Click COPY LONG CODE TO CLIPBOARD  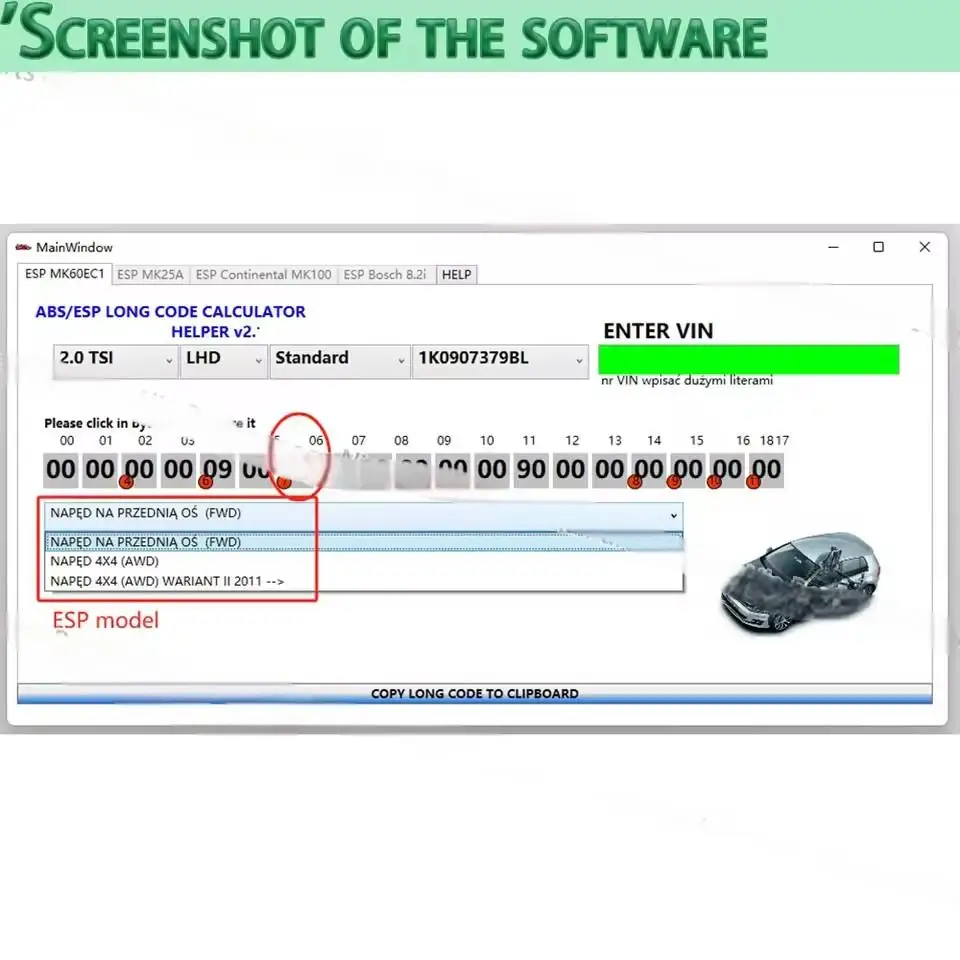coord(475,693)
